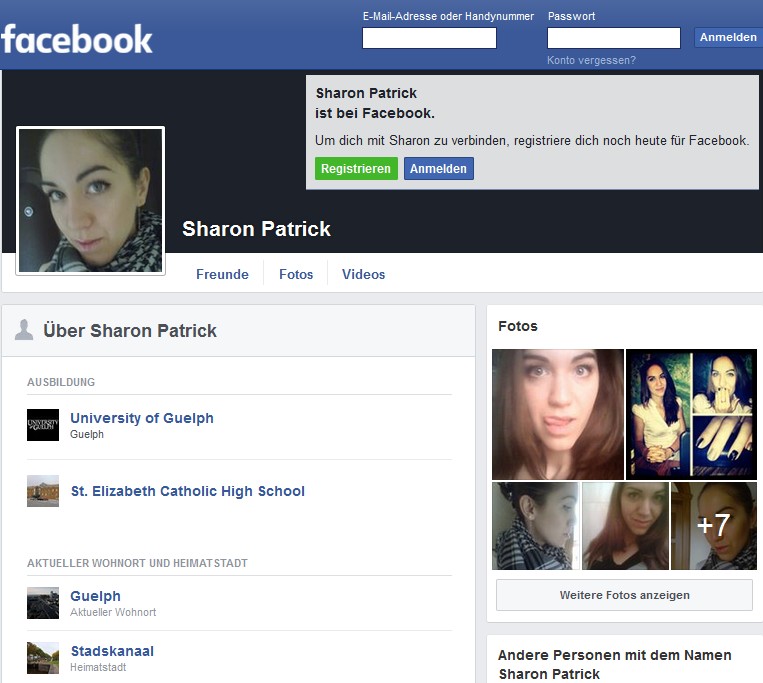763x683 pixels.
Task: Click the Aktueller Wohnort caption text
Action: click(113, 612)
